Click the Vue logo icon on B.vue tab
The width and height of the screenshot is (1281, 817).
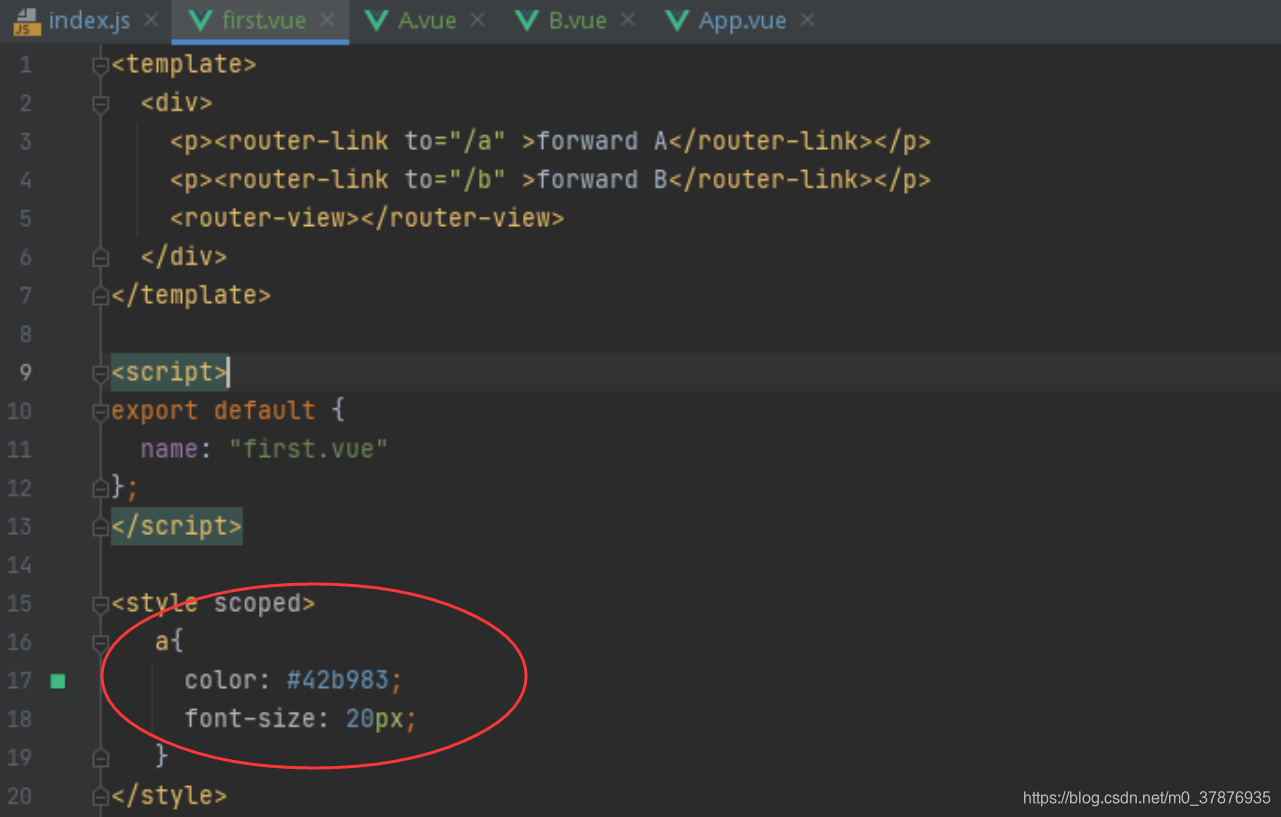[527, 21]
